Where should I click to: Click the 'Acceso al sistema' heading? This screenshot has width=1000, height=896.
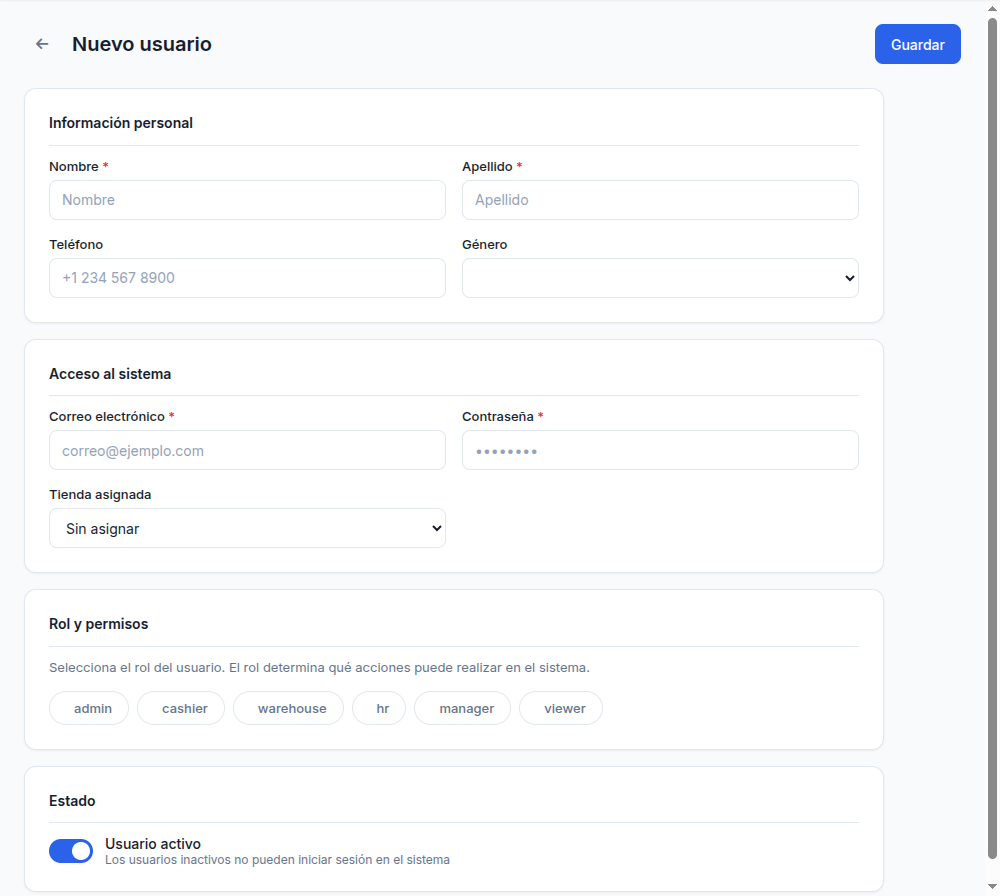(x=110, y=374)
